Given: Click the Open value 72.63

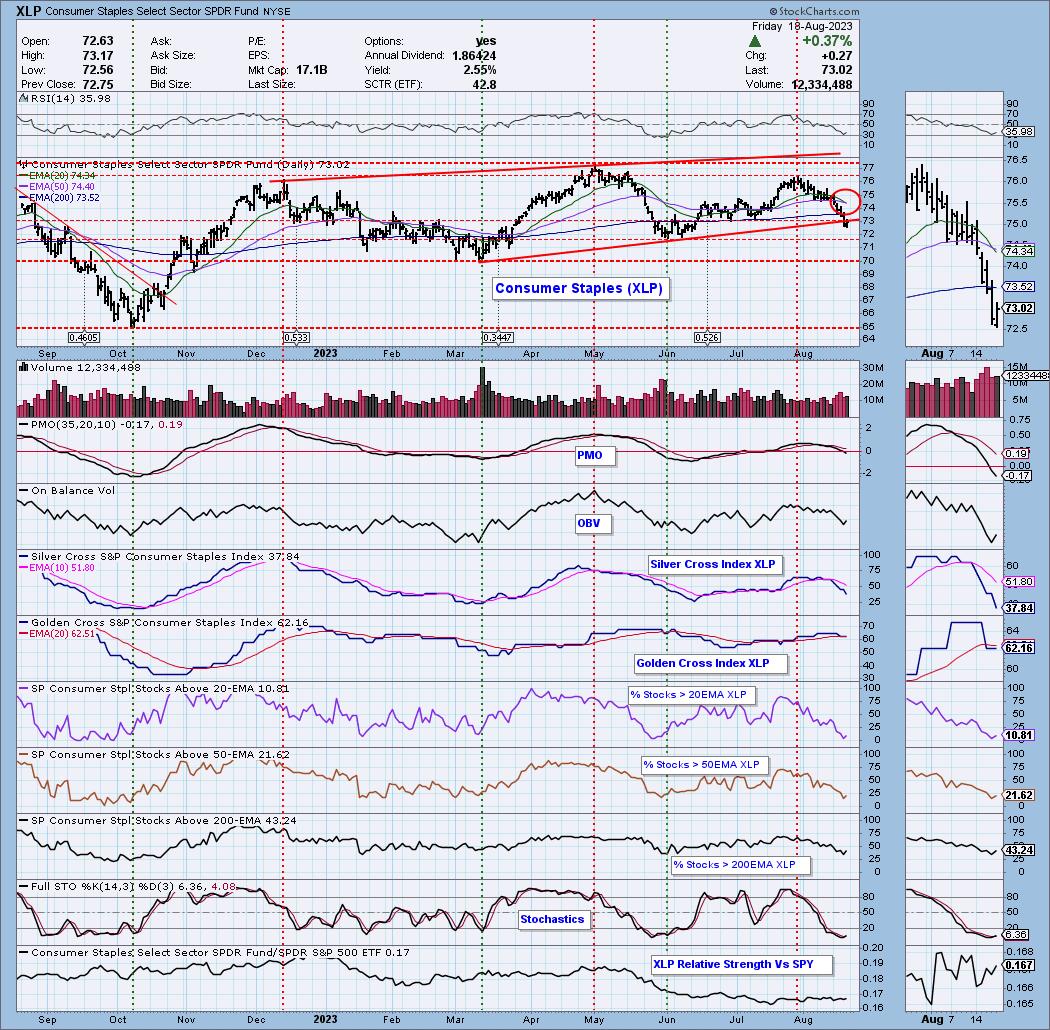Looking at the screenshot, I should pyautogui.click(x=98, y=42).
